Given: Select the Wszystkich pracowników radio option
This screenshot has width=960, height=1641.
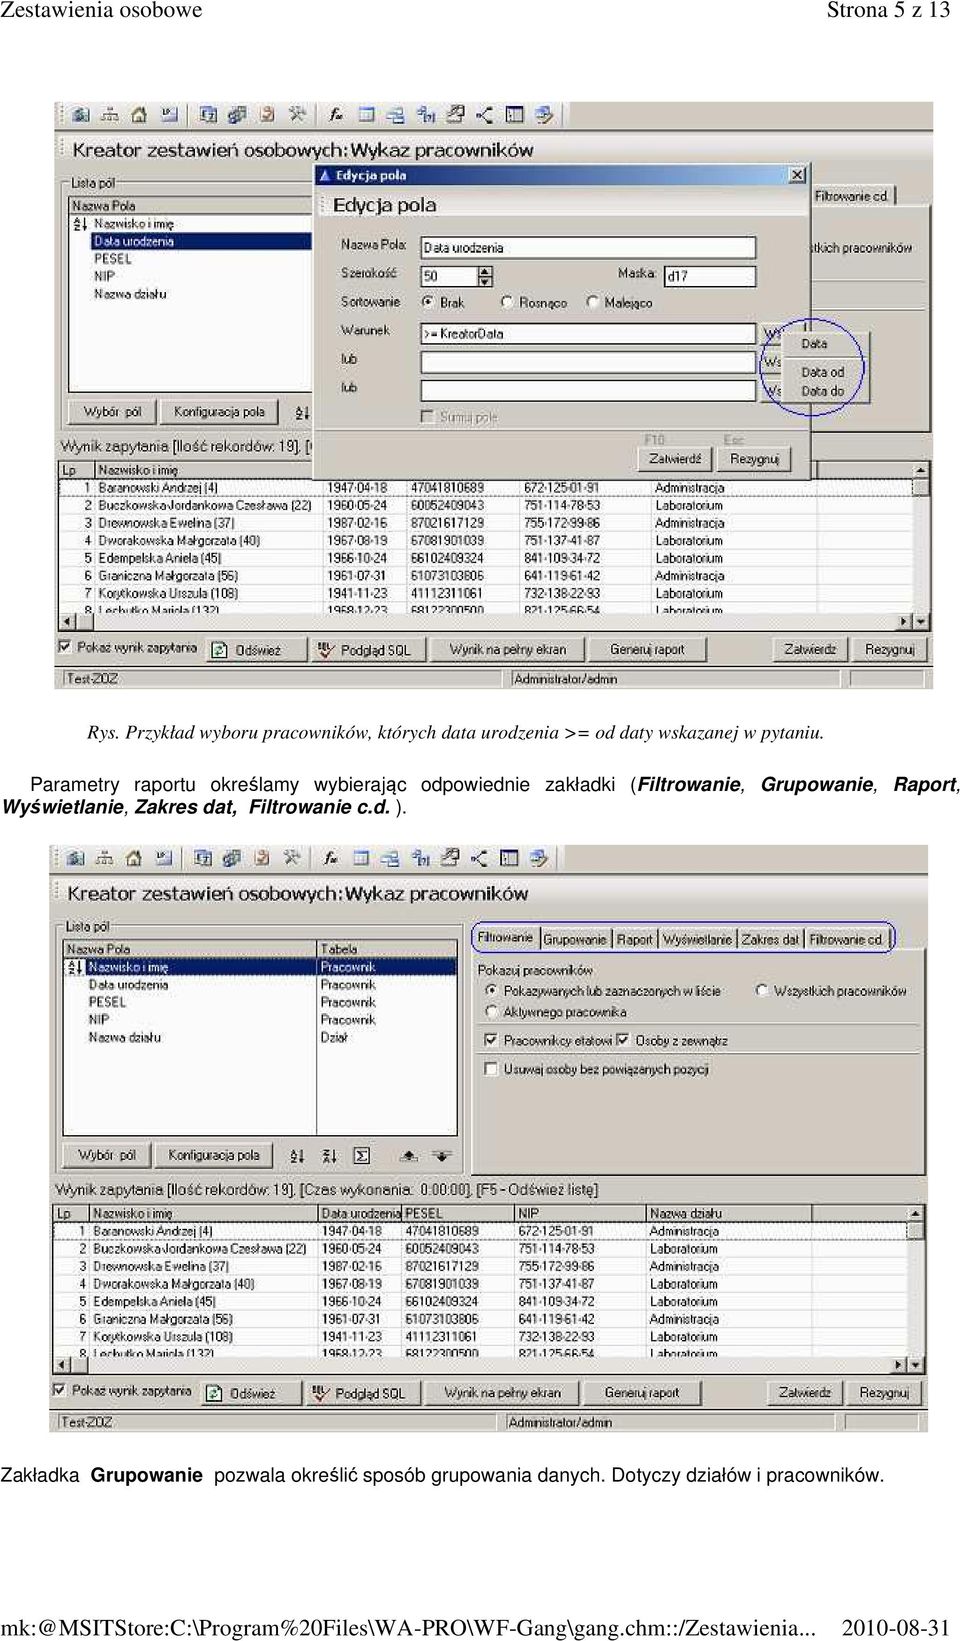Looking at the screenshot, I should coord(762,990).
